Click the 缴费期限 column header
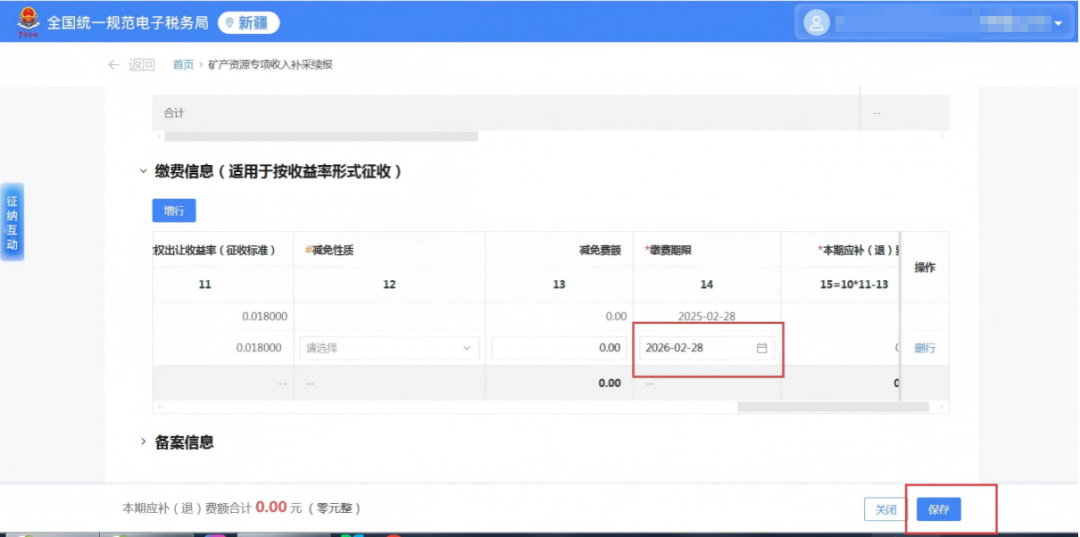The height and width of the screenshot is (537, 1080). [668, 251]
